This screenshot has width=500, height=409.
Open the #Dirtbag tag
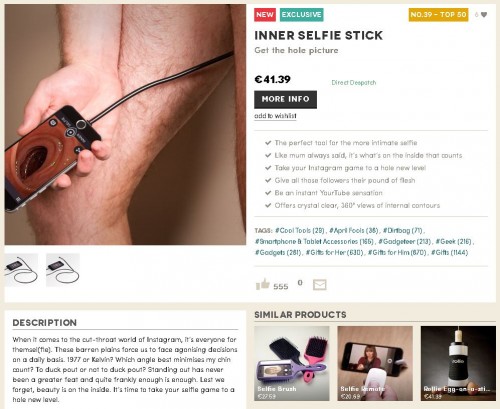tap(403, 231)
